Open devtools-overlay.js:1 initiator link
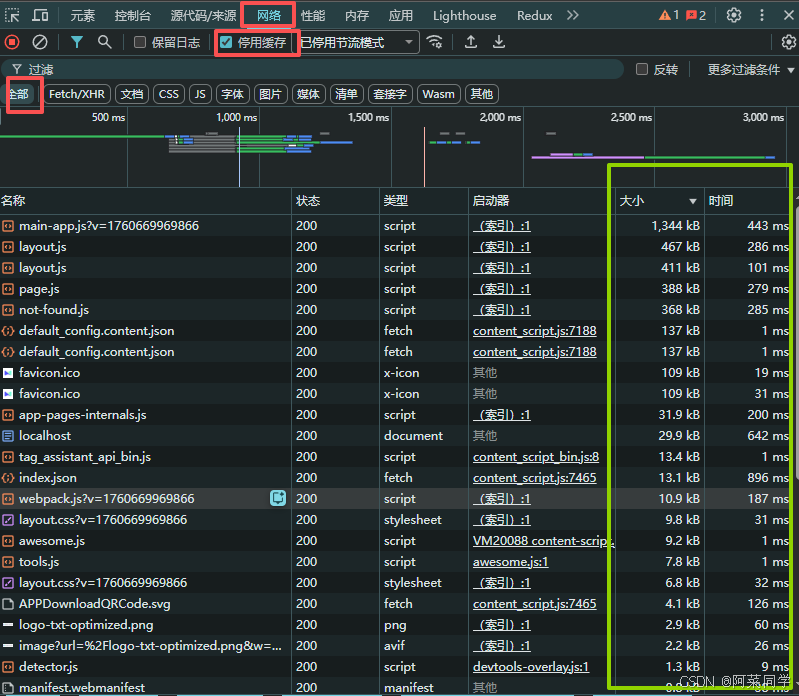The width and height of the screenshot is (799, 696). coord(531,667)
